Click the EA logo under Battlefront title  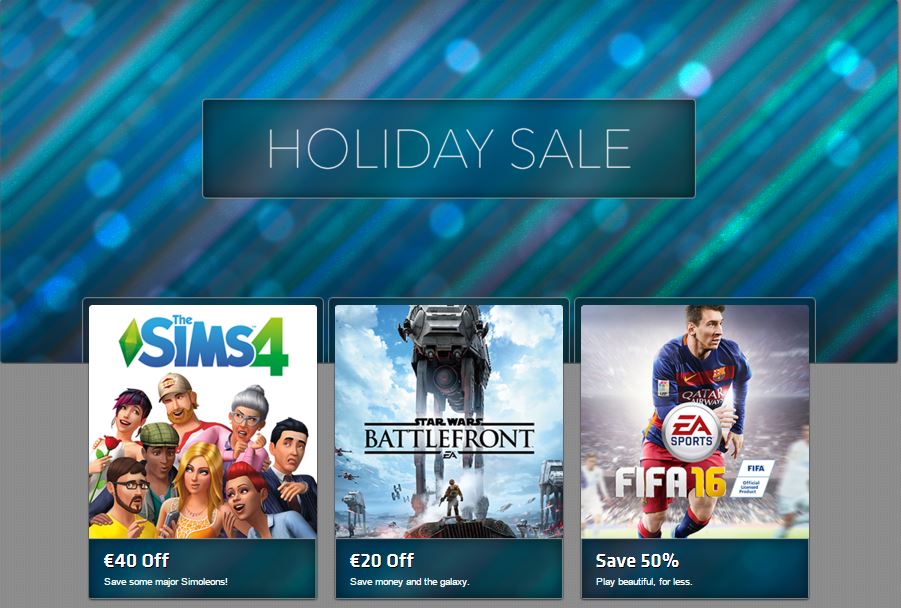[449, 455]
